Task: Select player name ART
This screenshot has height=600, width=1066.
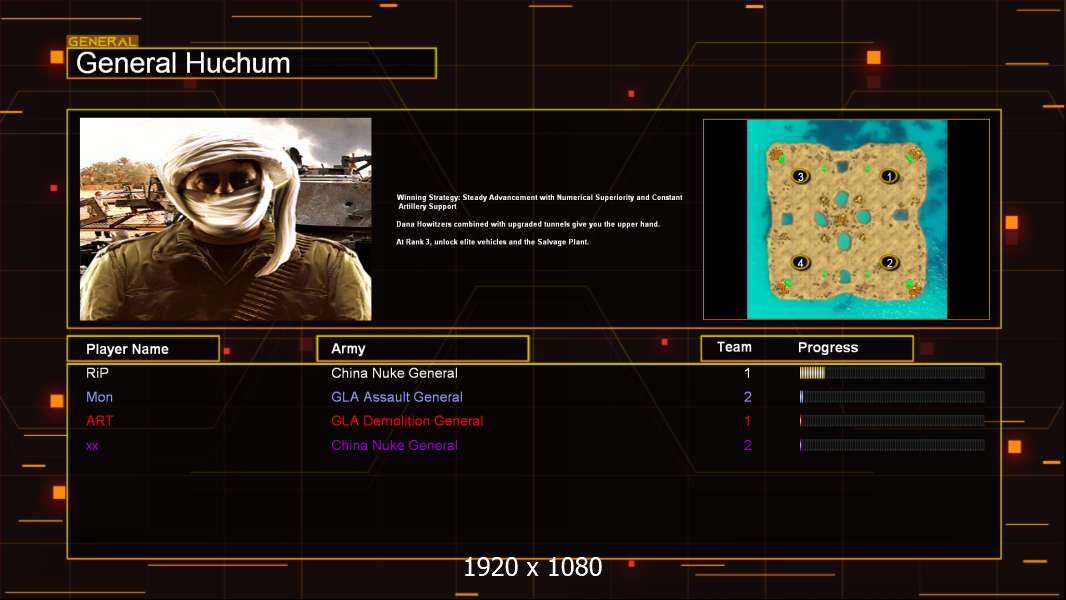Action: click(x=99, y=421)
